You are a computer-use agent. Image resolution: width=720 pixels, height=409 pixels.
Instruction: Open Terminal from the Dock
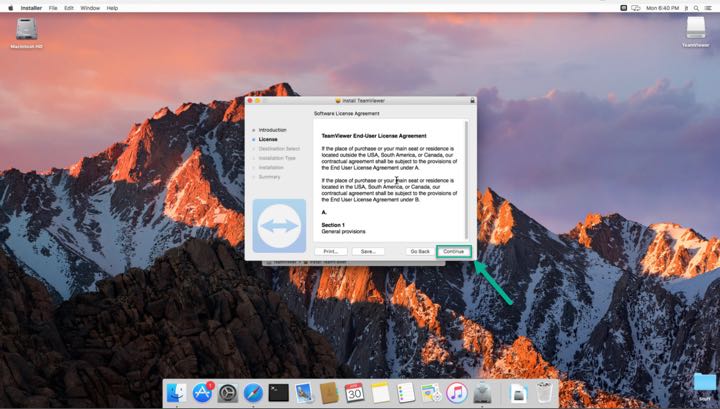278,393
